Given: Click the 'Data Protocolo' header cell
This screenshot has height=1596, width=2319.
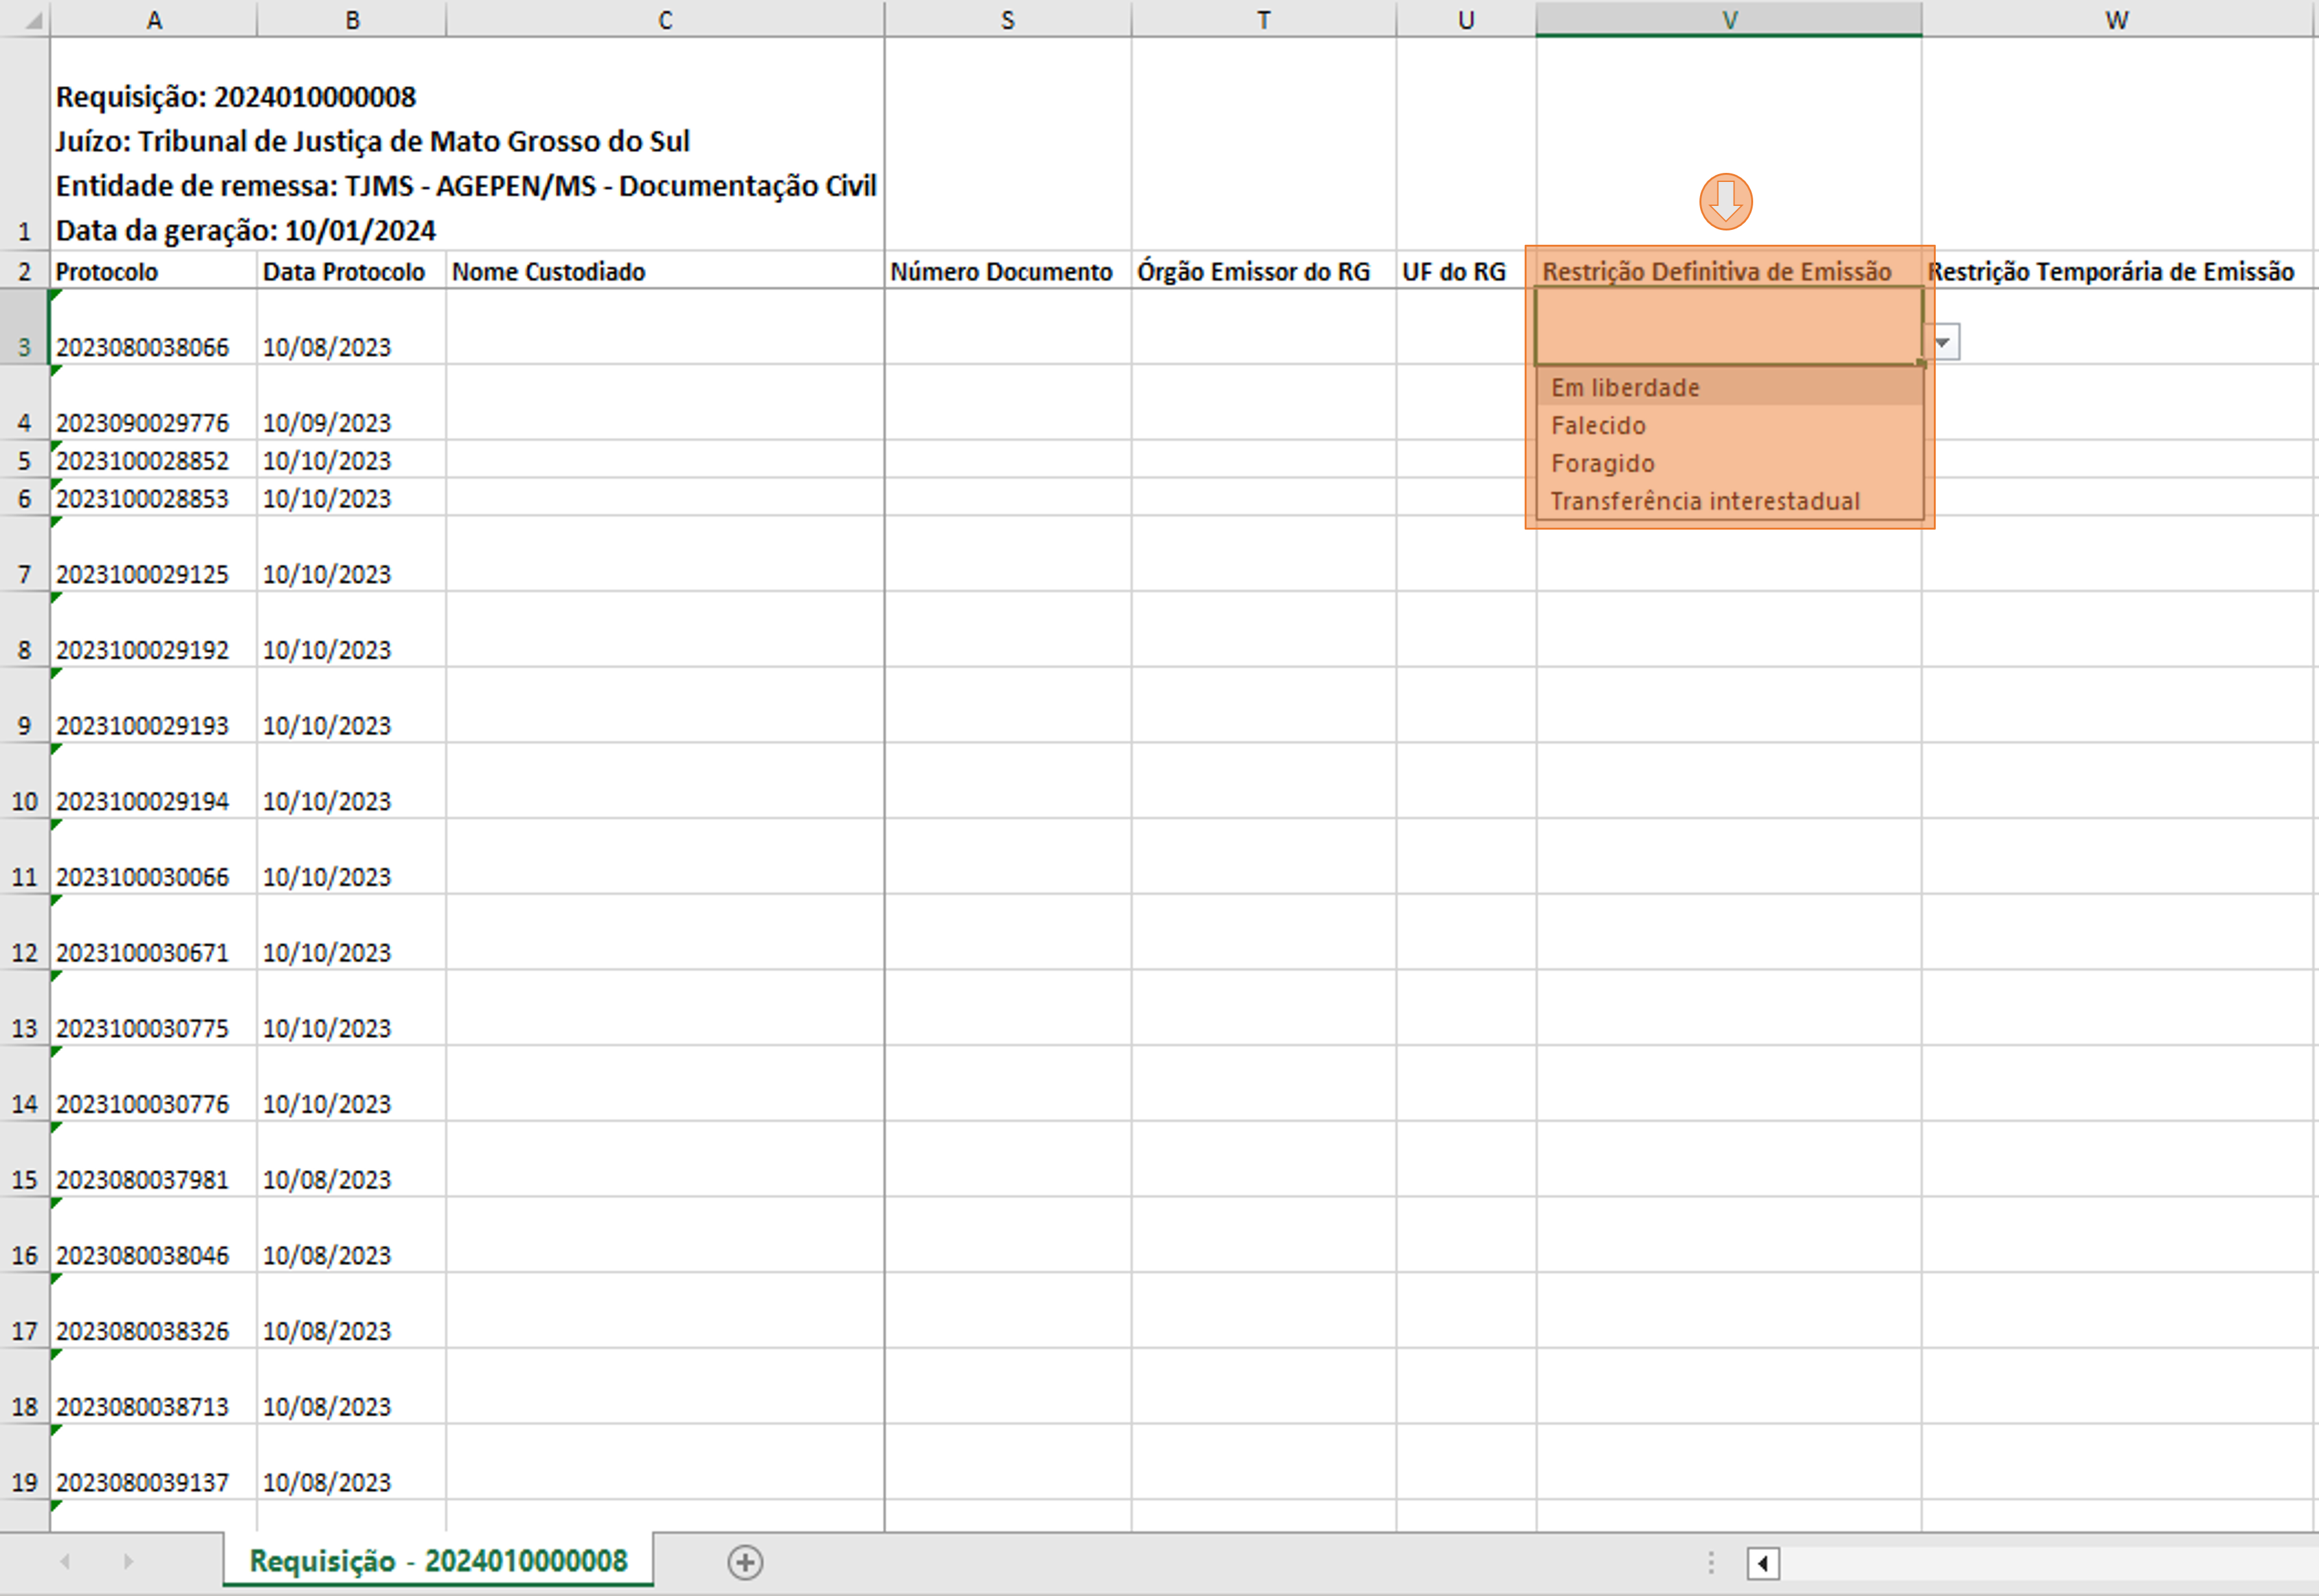Looking at the screenshot, I should pyautogui.click(x=351, y=271).
